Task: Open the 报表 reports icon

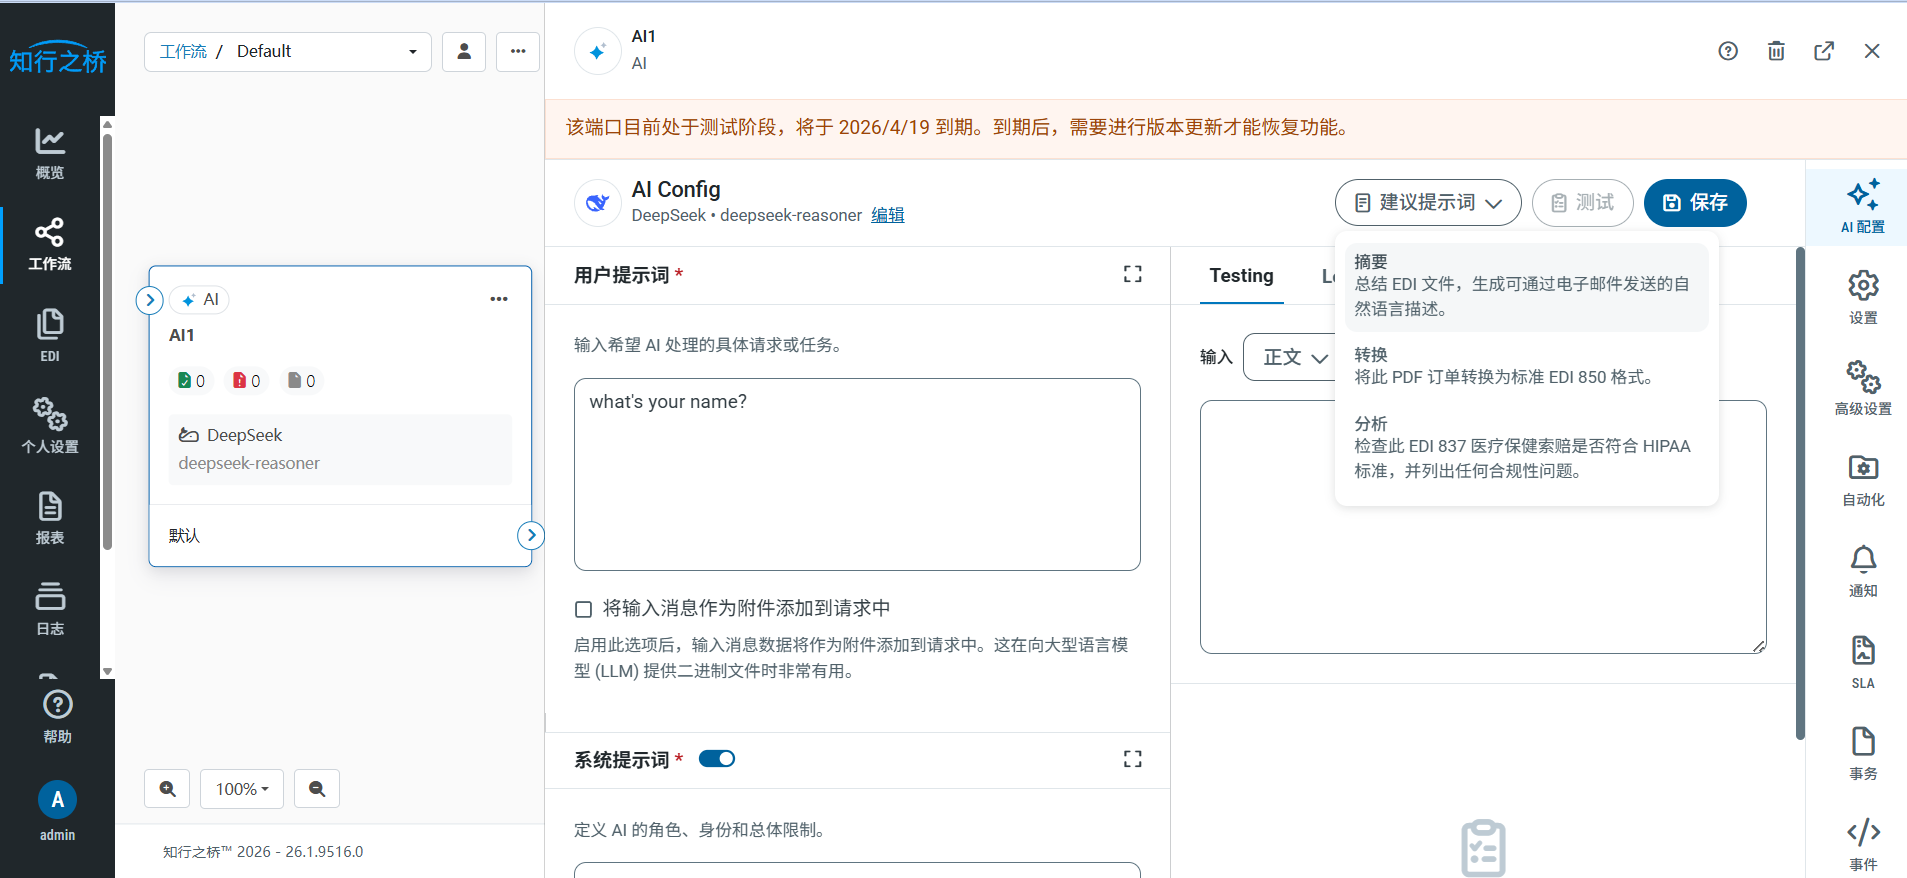Action: [x=50, y=517]
